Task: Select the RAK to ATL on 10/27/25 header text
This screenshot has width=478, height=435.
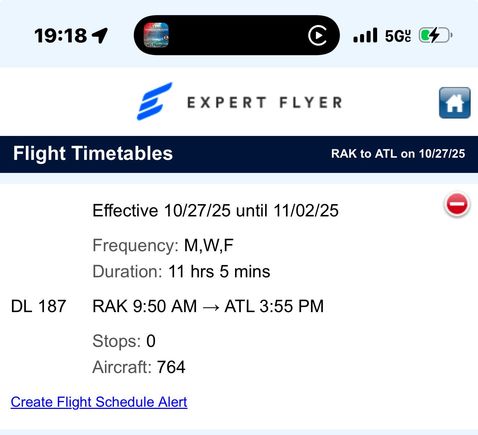Action: tap(398, 154)
